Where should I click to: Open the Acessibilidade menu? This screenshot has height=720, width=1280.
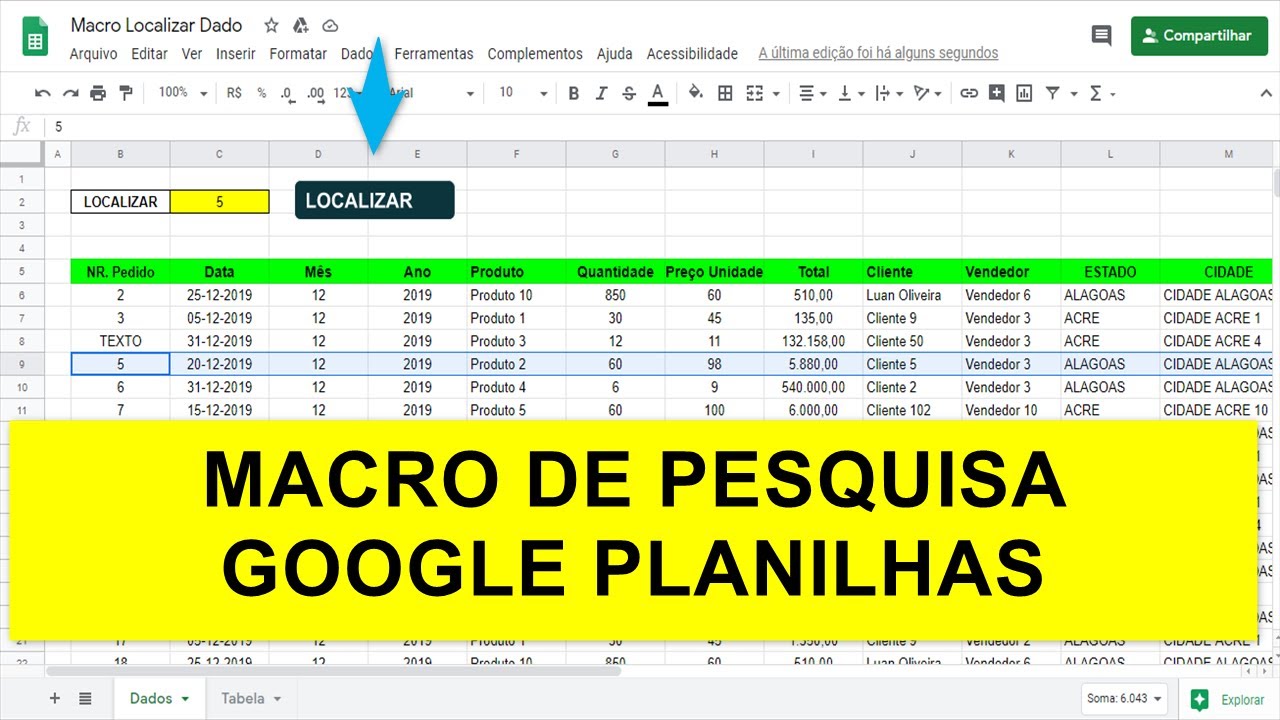point(692,54)
